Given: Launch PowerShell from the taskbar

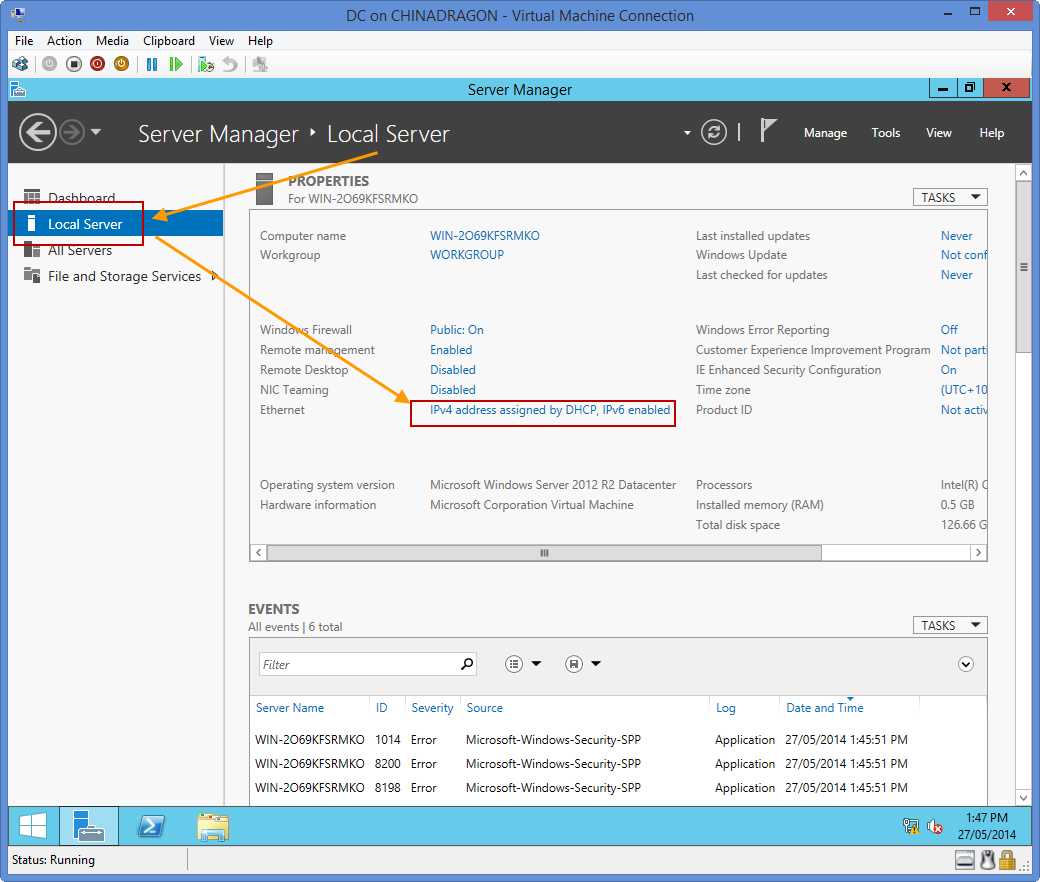Looking at the screenshot, I should [151, 826].
